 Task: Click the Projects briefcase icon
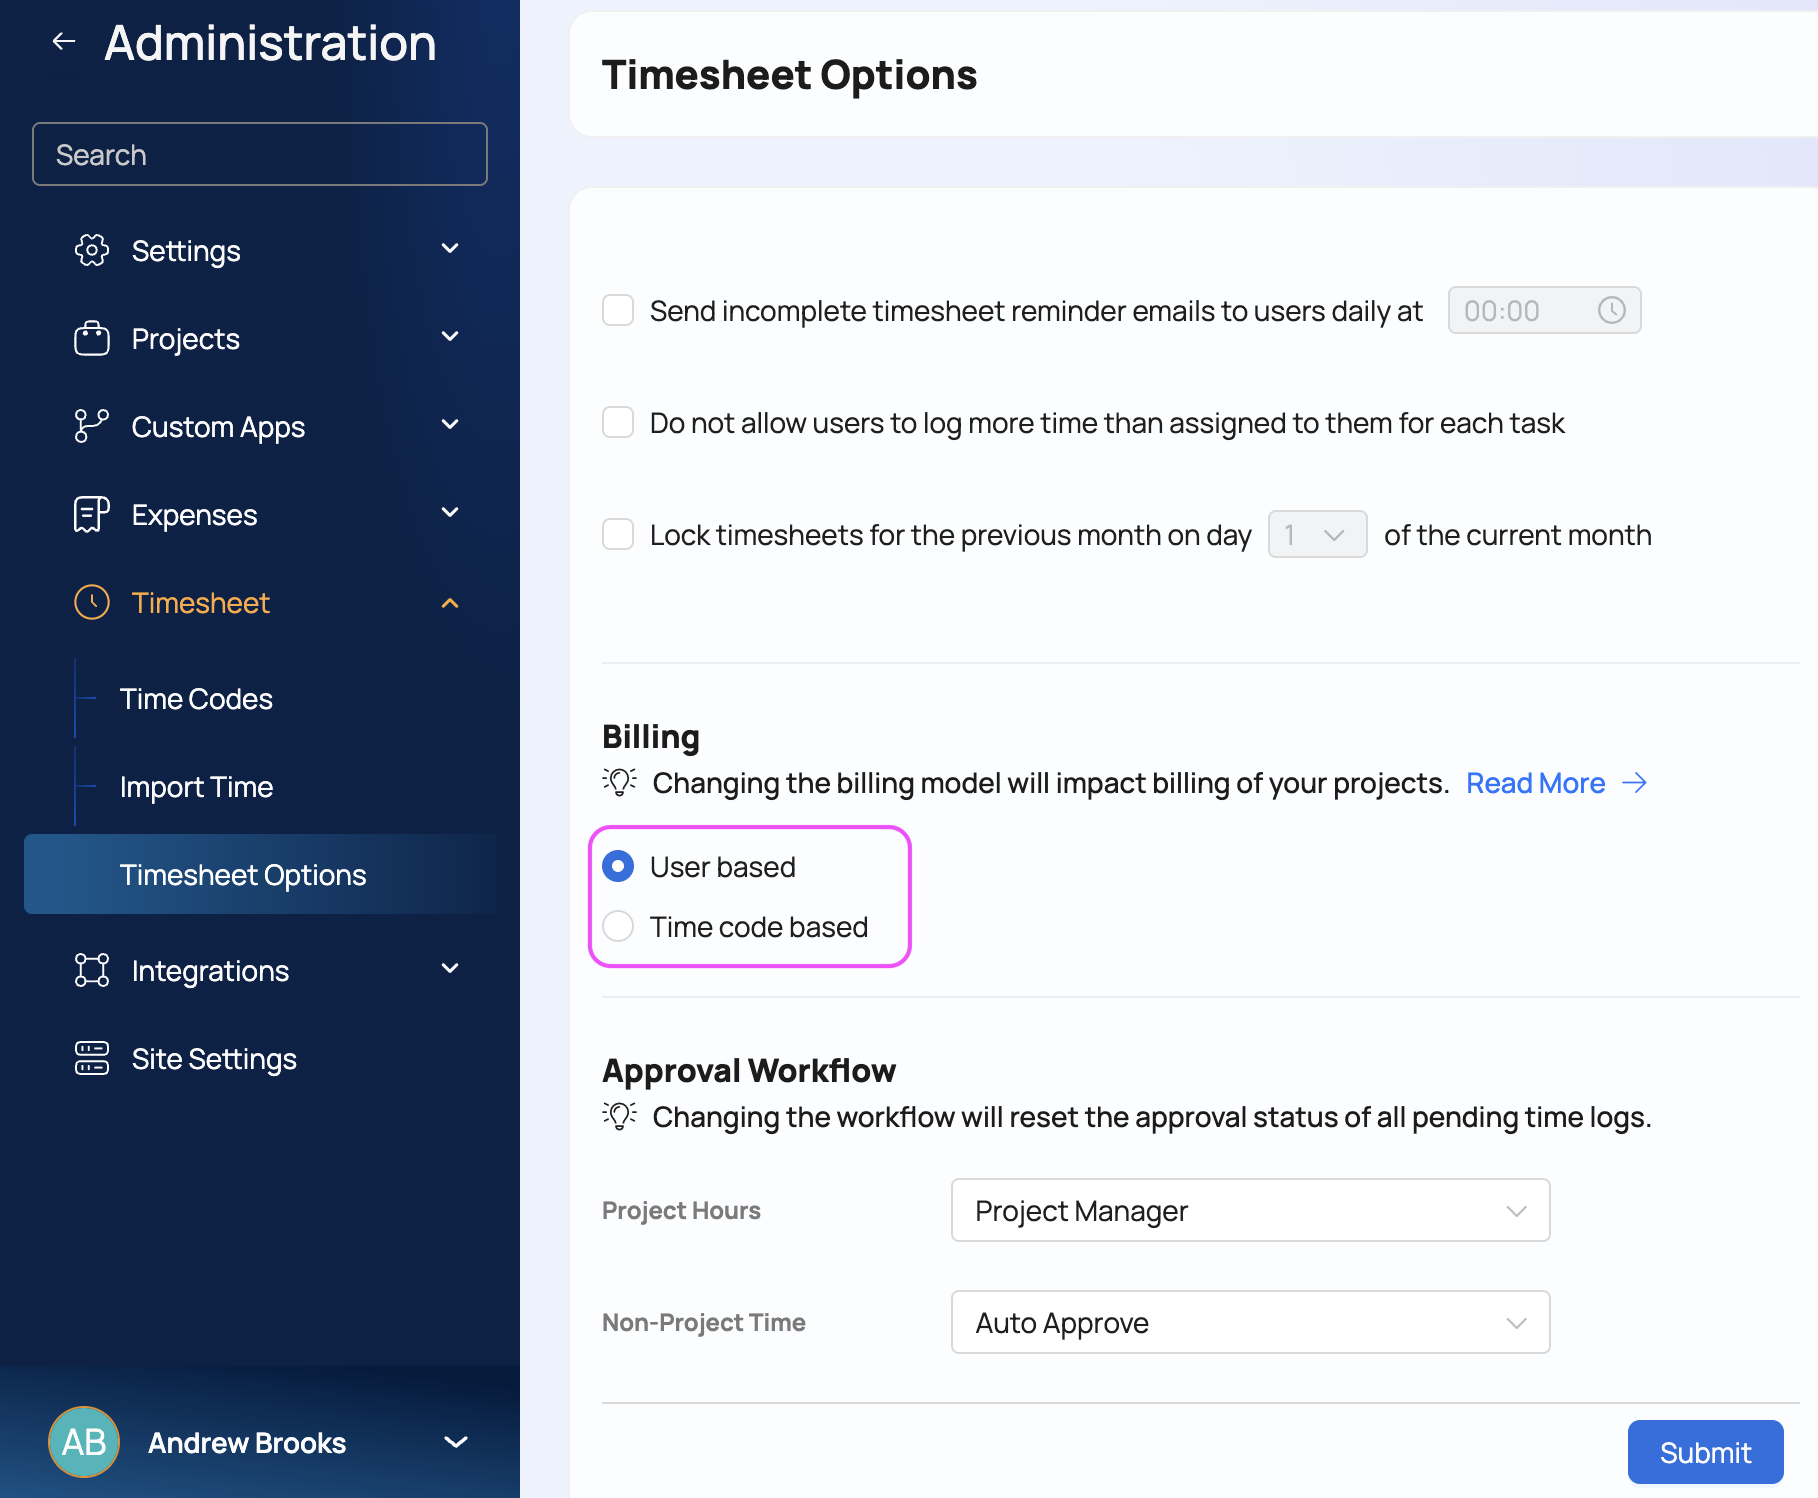pos(92,338)
